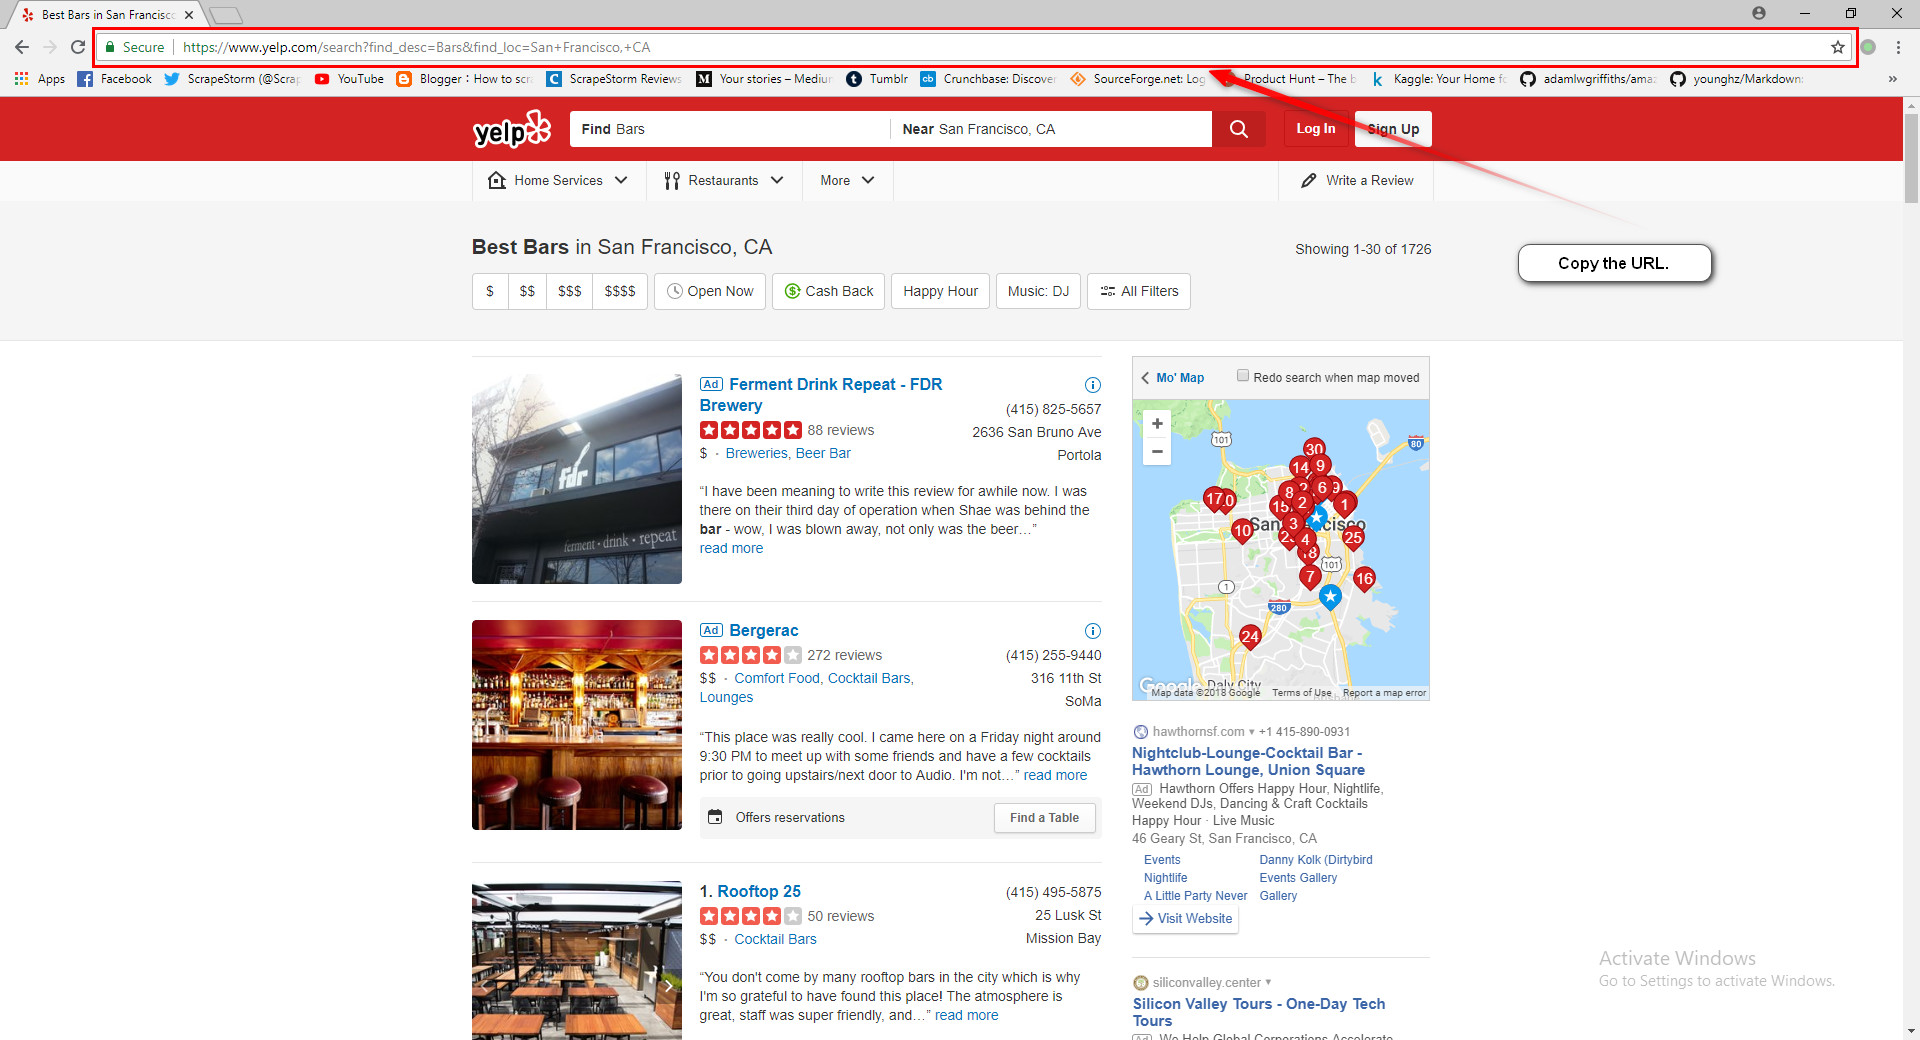This screenshot has height=1040, width=1920.
Task: Toggle the Music: DJ filter
Action: [x=1038, y=291]
